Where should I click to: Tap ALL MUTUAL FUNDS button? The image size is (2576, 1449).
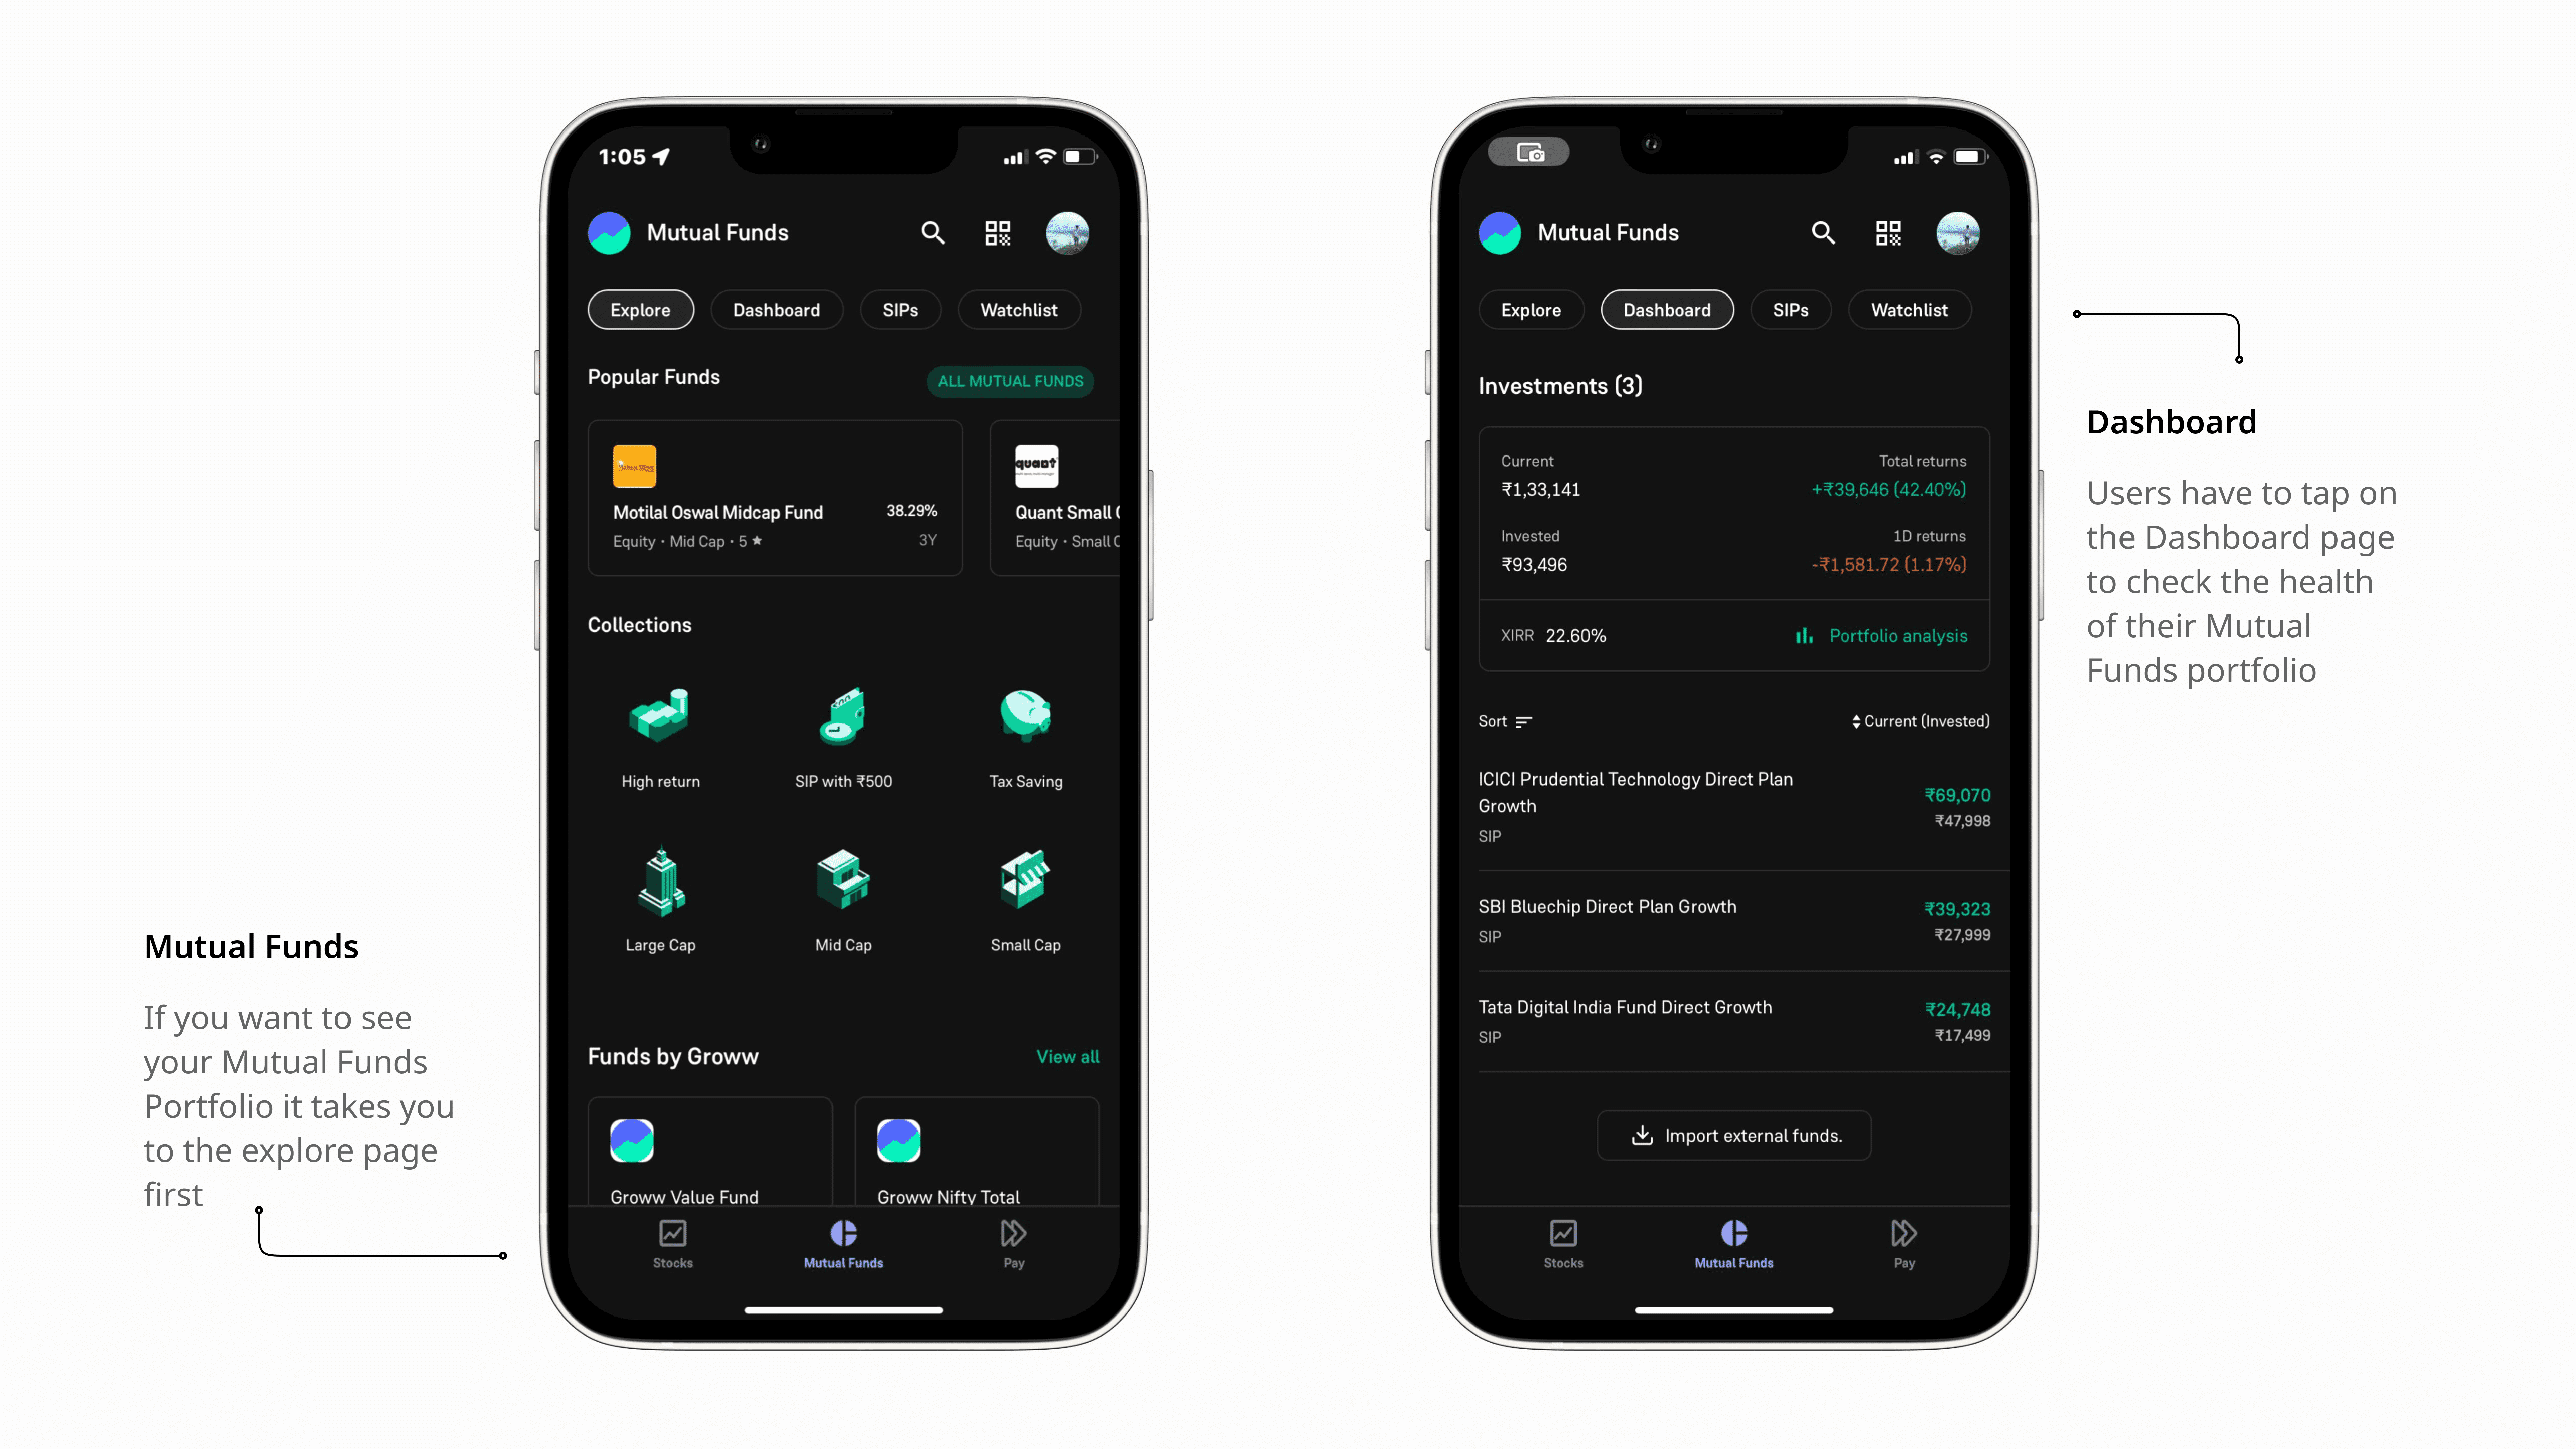click(1010, 380)
